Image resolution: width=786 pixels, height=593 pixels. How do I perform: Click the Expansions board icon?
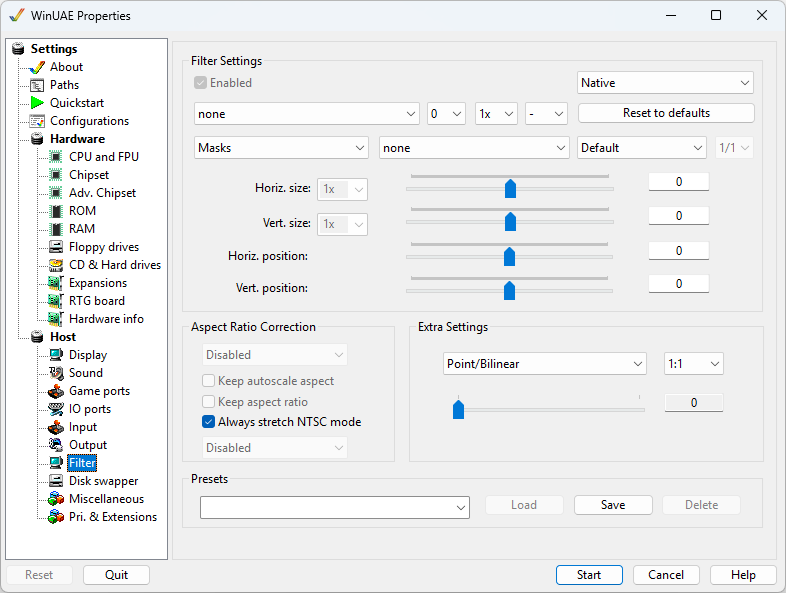[56, 283]
